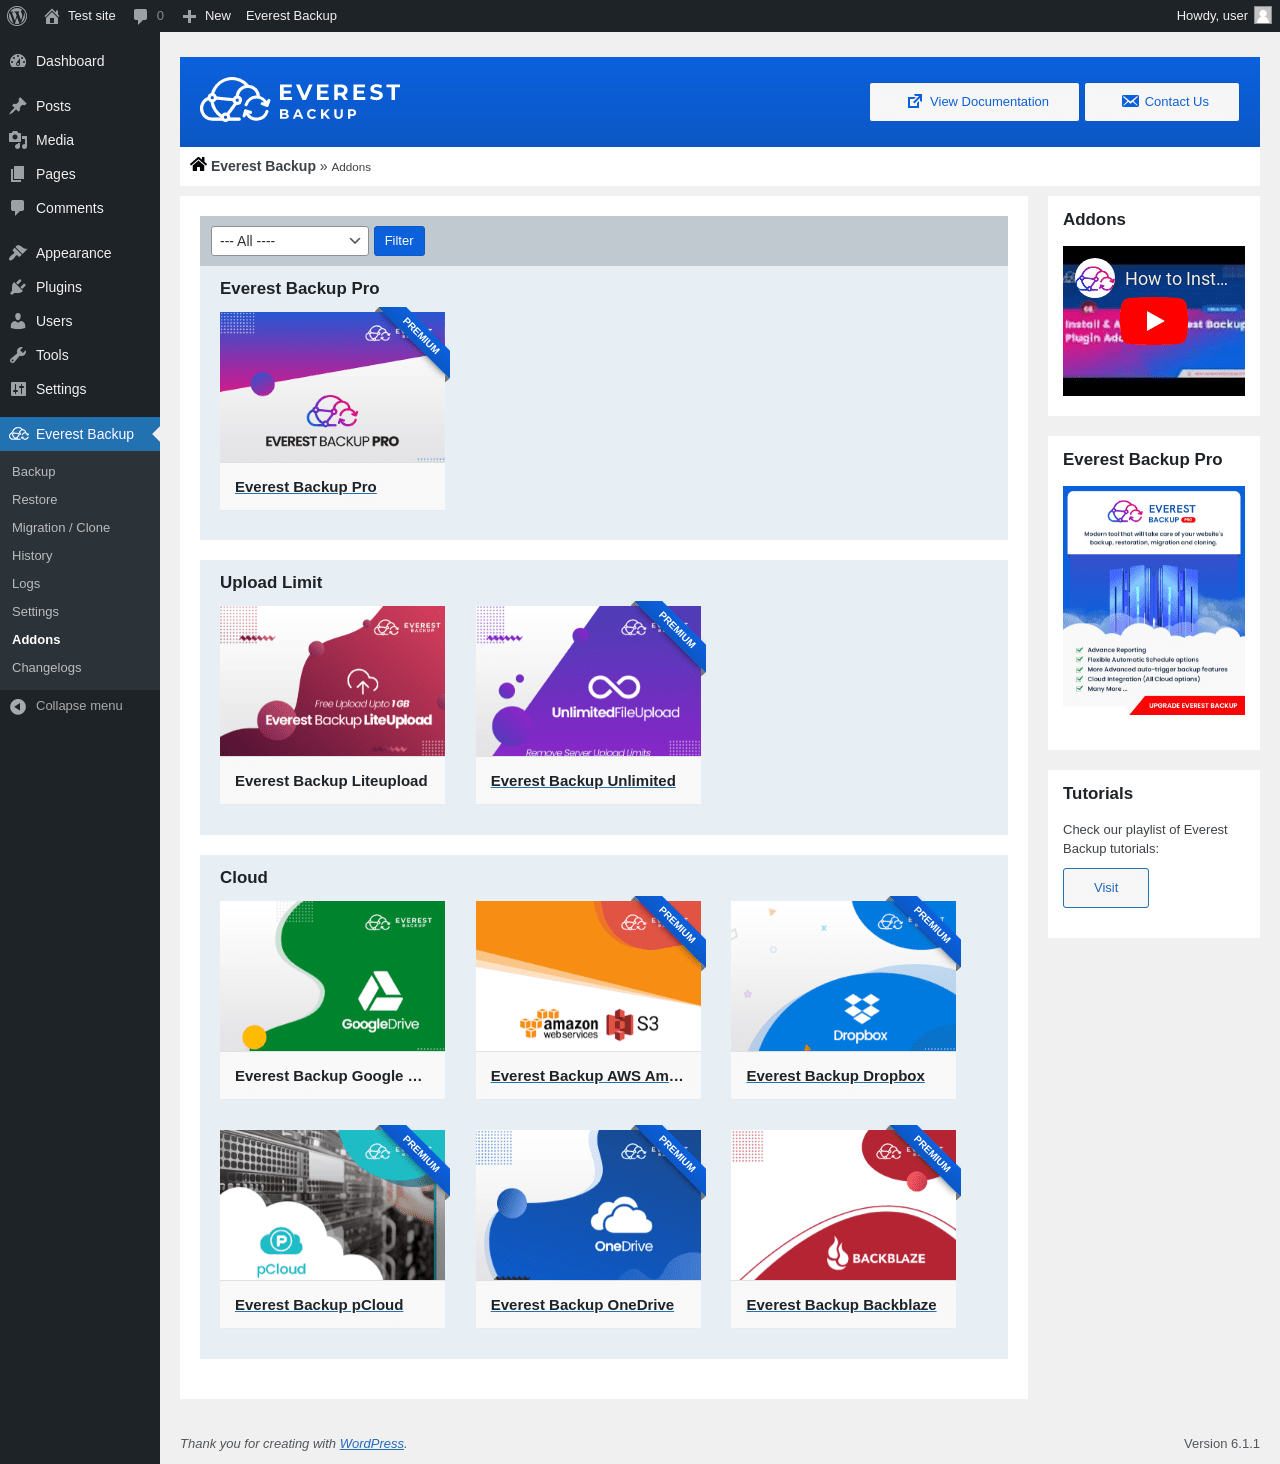Open the Everest Backup Unlimited link
1280x1464 pixels.
tap(583, 781)
